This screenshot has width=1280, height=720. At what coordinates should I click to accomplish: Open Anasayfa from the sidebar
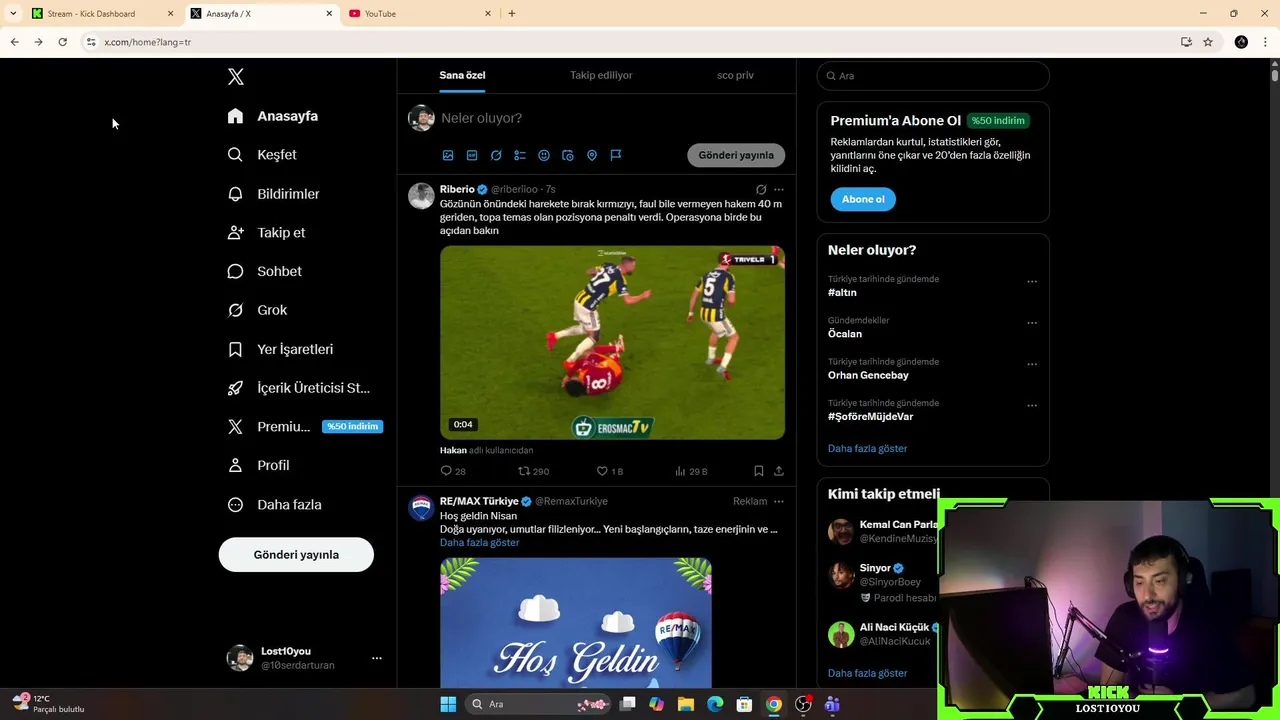point(273,116)
